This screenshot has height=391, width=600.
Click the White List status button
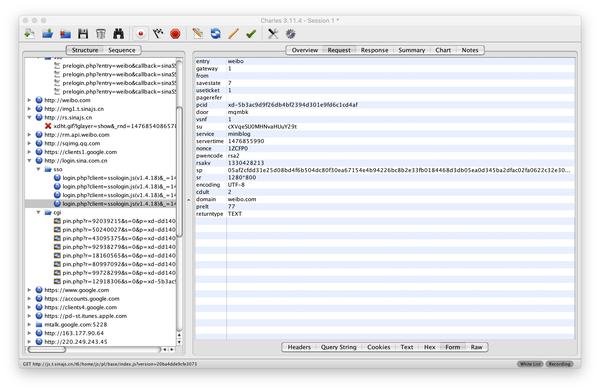[530, 363]
